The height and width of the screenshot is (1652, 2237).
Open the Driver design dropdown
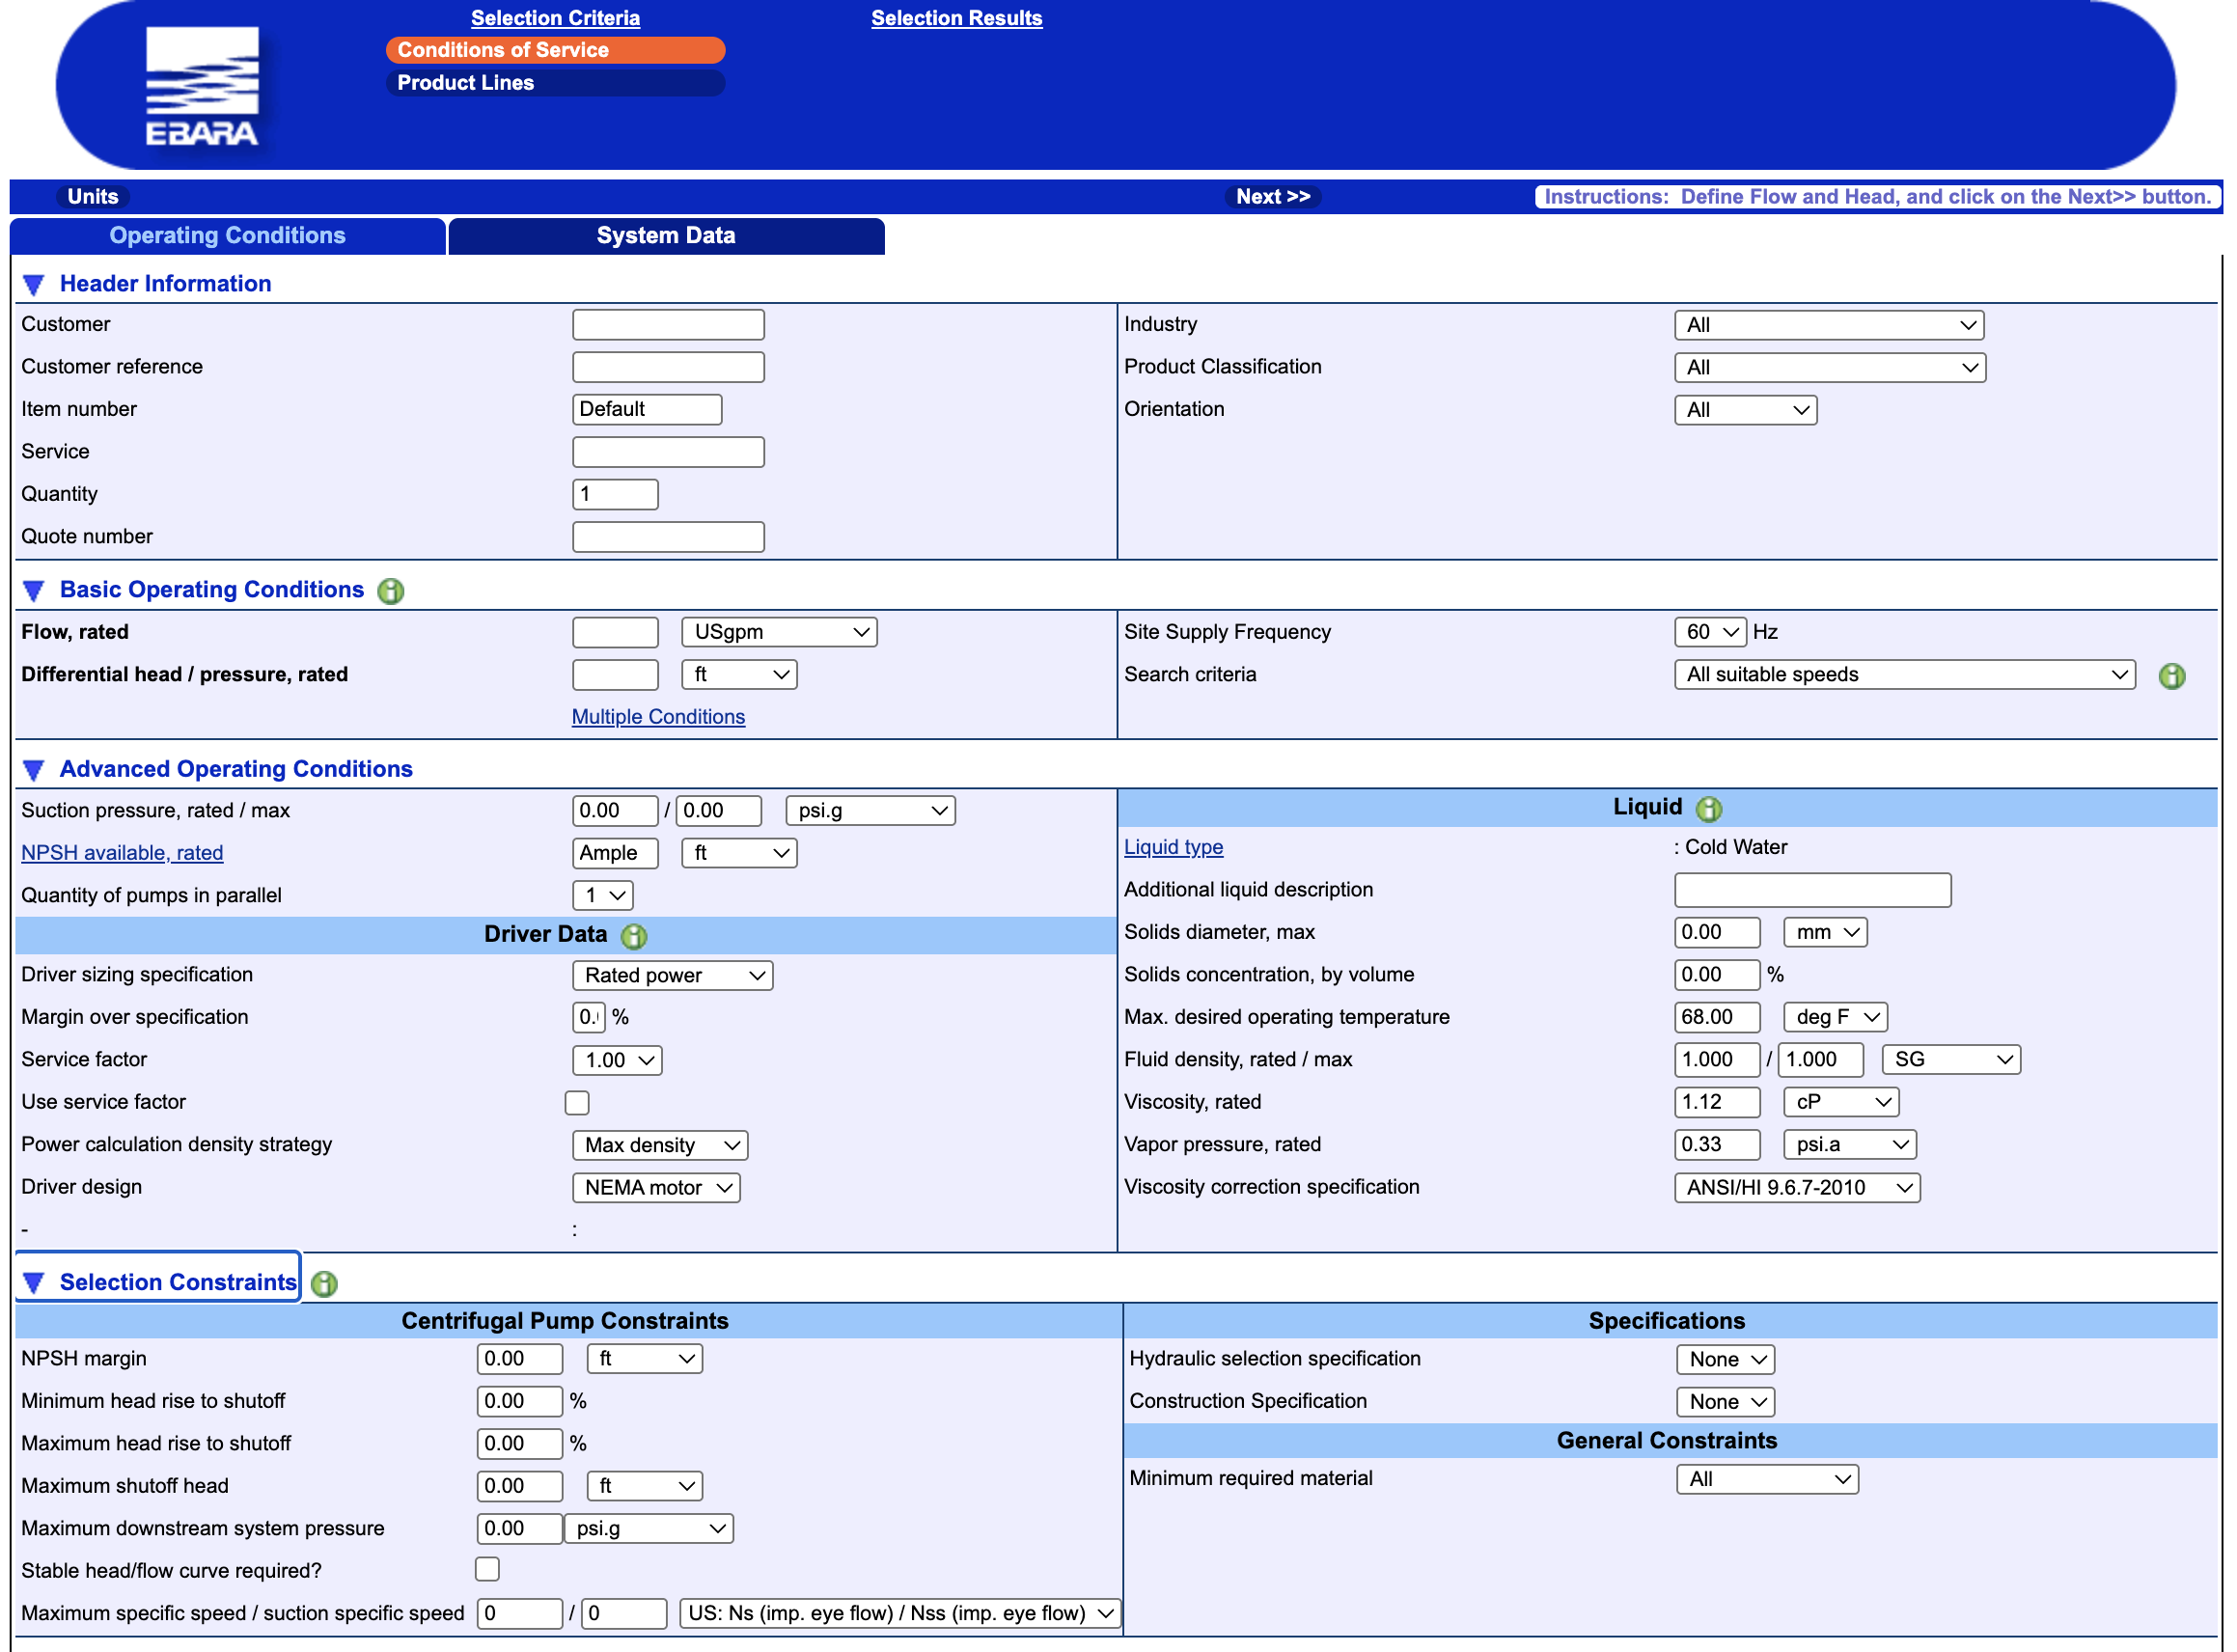click(x=656, y=1188)
